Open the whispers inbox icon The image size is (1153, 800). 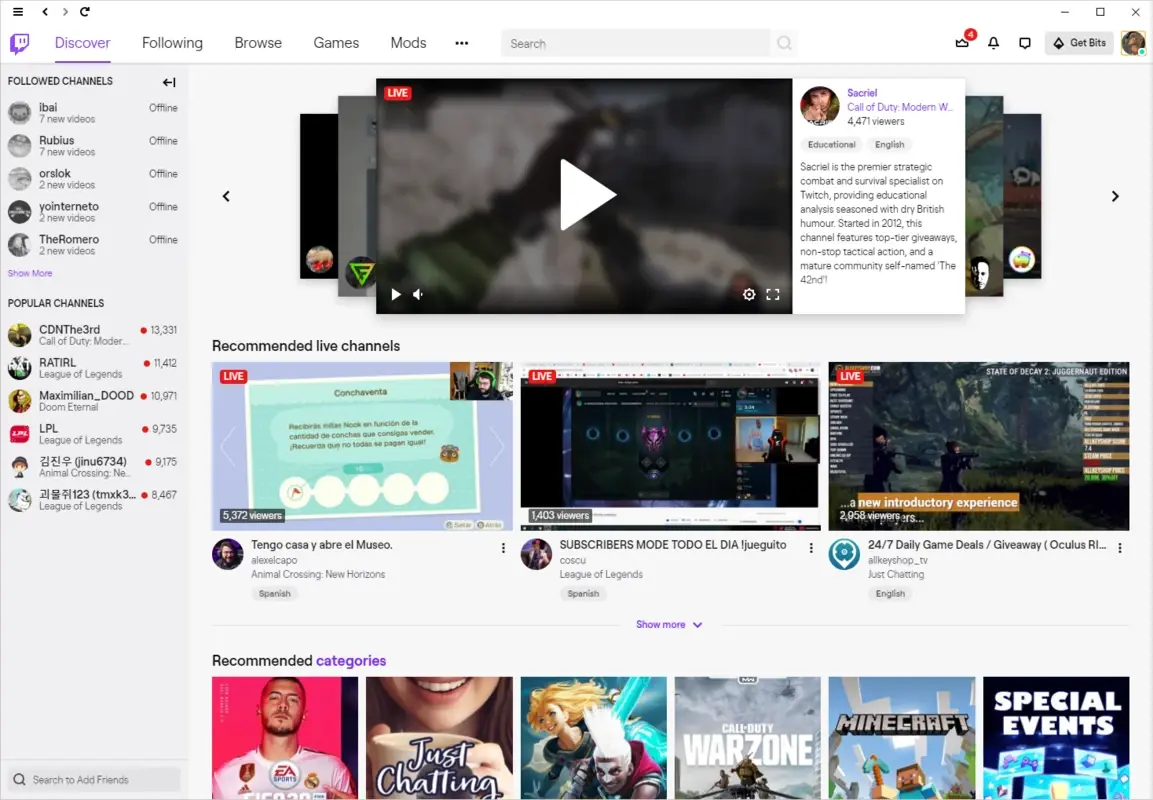[961, 43]
